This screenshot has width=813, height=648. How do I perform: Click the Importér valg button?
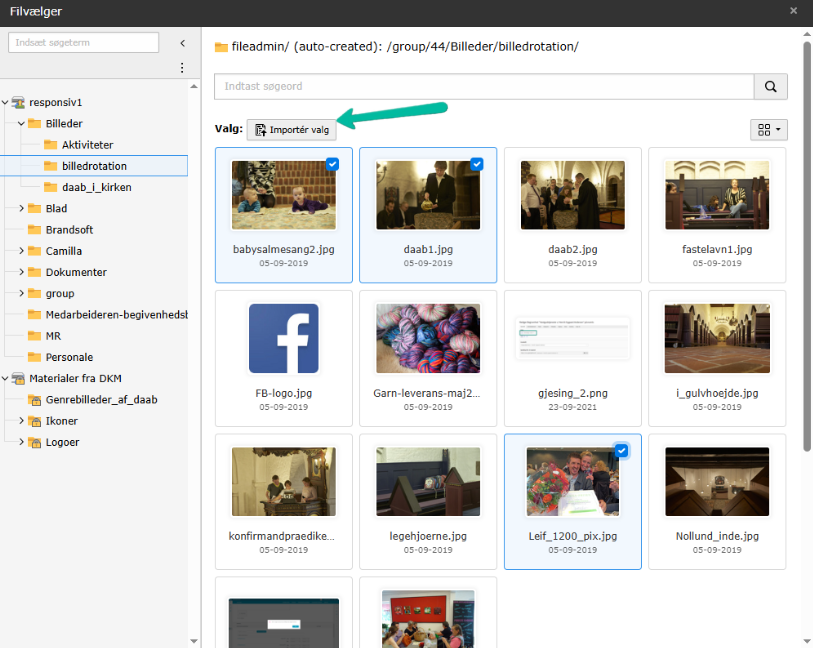[x=291, y=130]
